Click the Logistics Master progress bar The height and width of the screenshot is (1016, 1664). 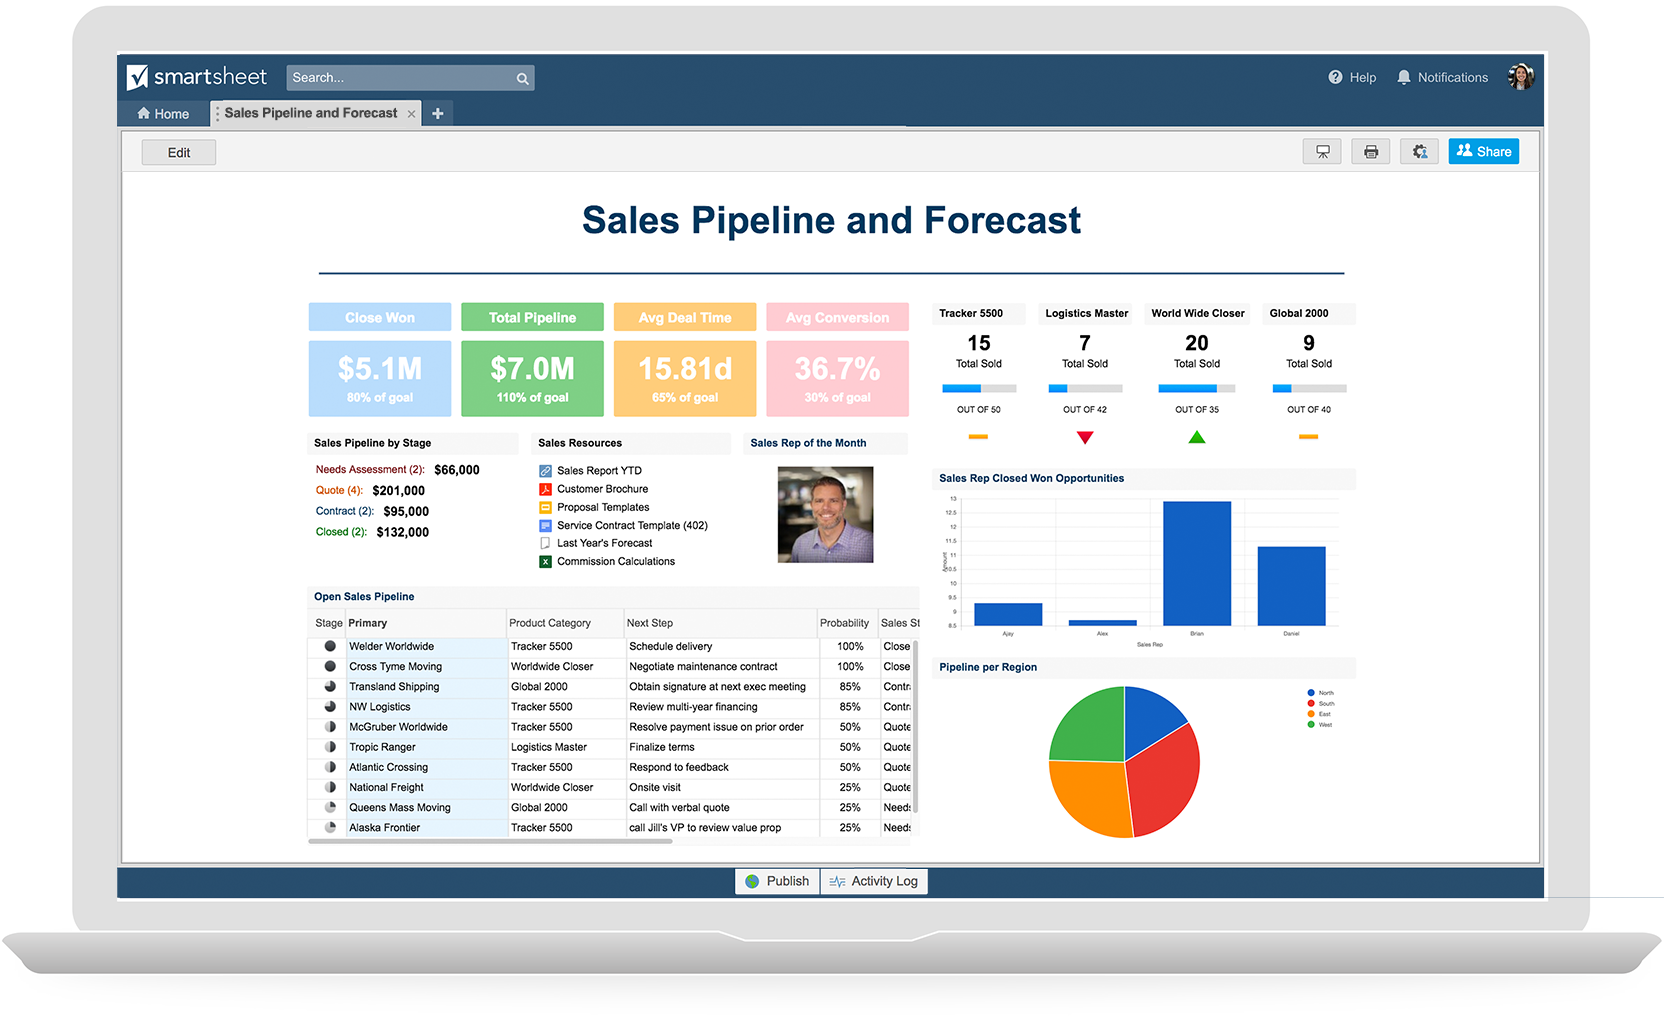tap(1085, 388)
